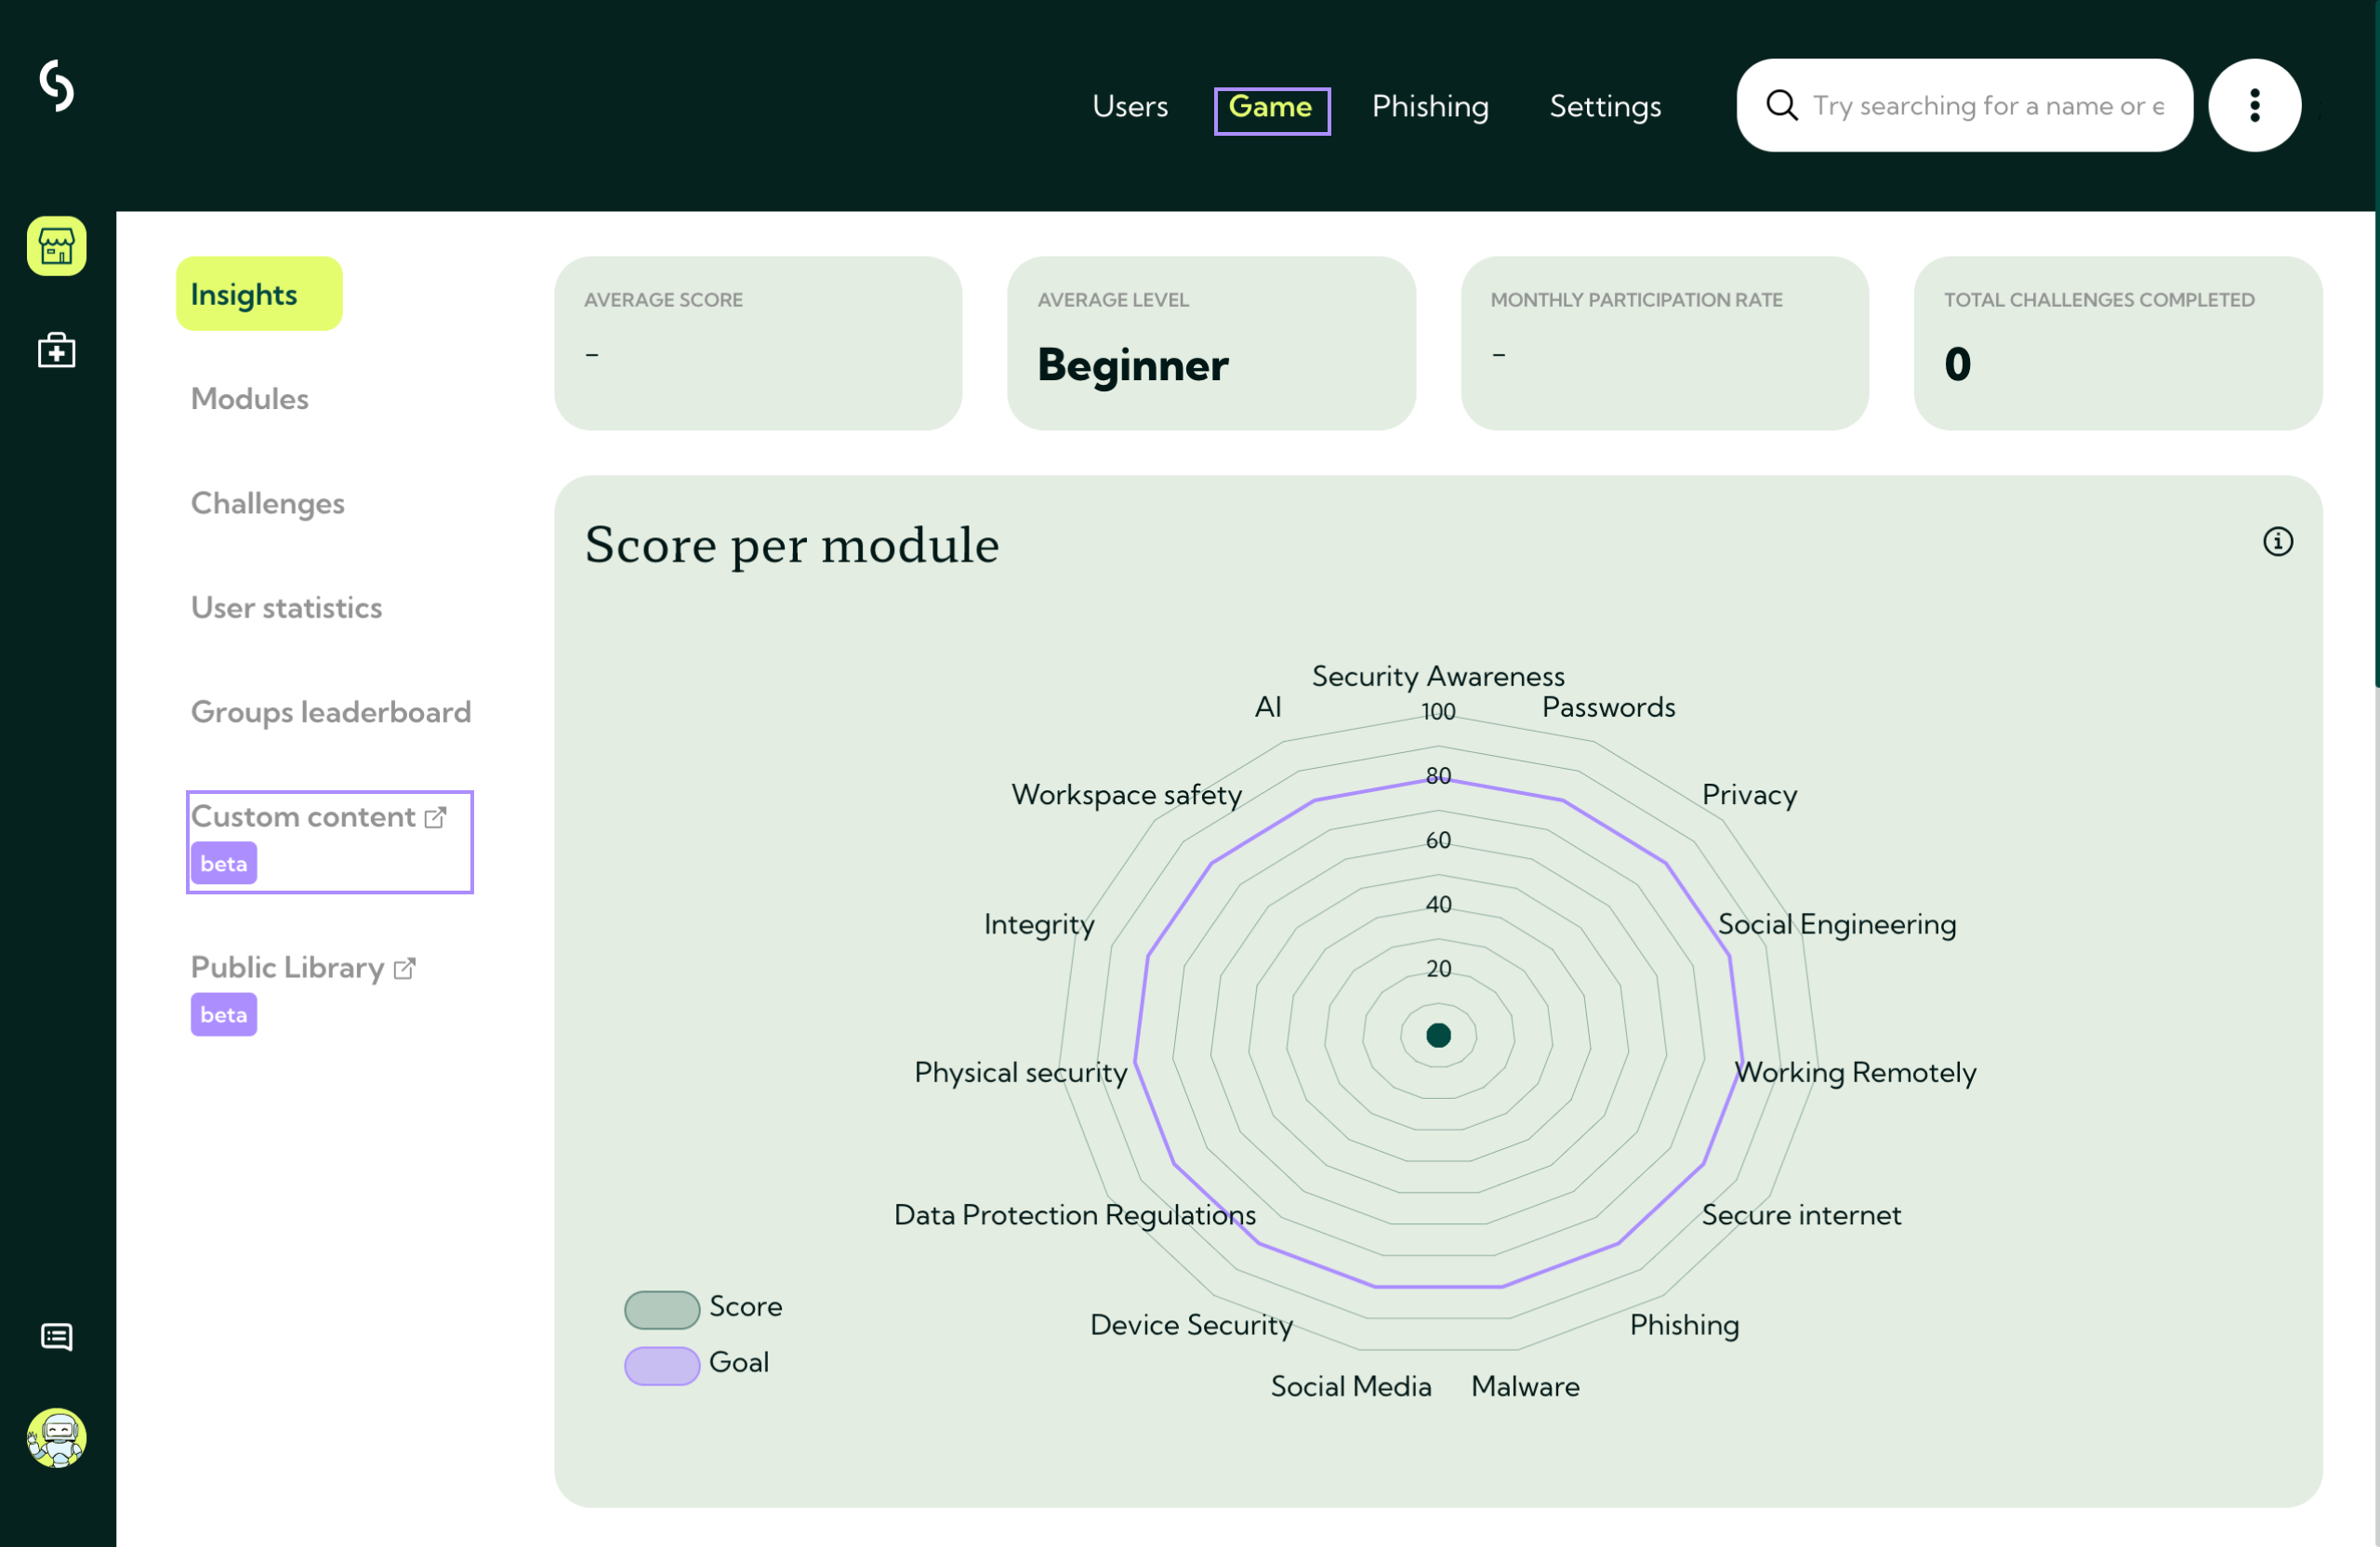Open Custom content via its external-link icon
The width and height of the screenshot is (2380, 1547).
[435, 816]
